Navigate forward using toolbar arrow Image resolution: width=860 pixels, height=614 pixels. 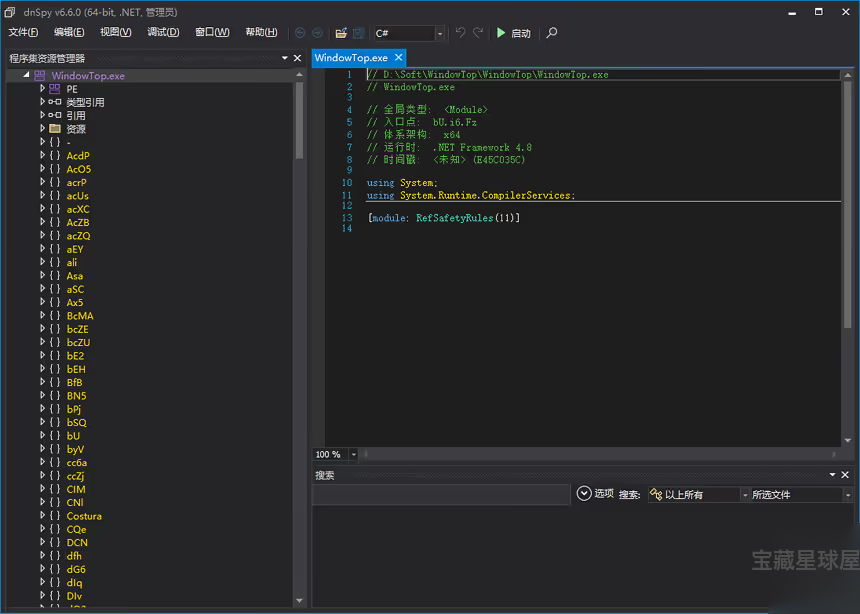(317, 33)
